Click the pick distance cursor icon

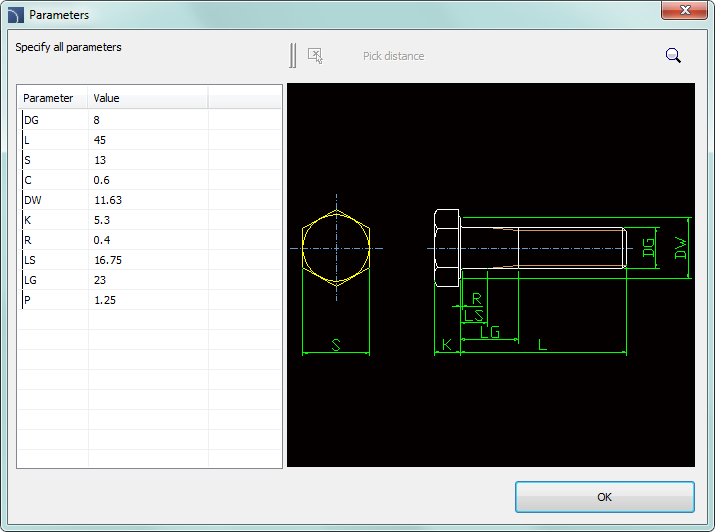316,56
